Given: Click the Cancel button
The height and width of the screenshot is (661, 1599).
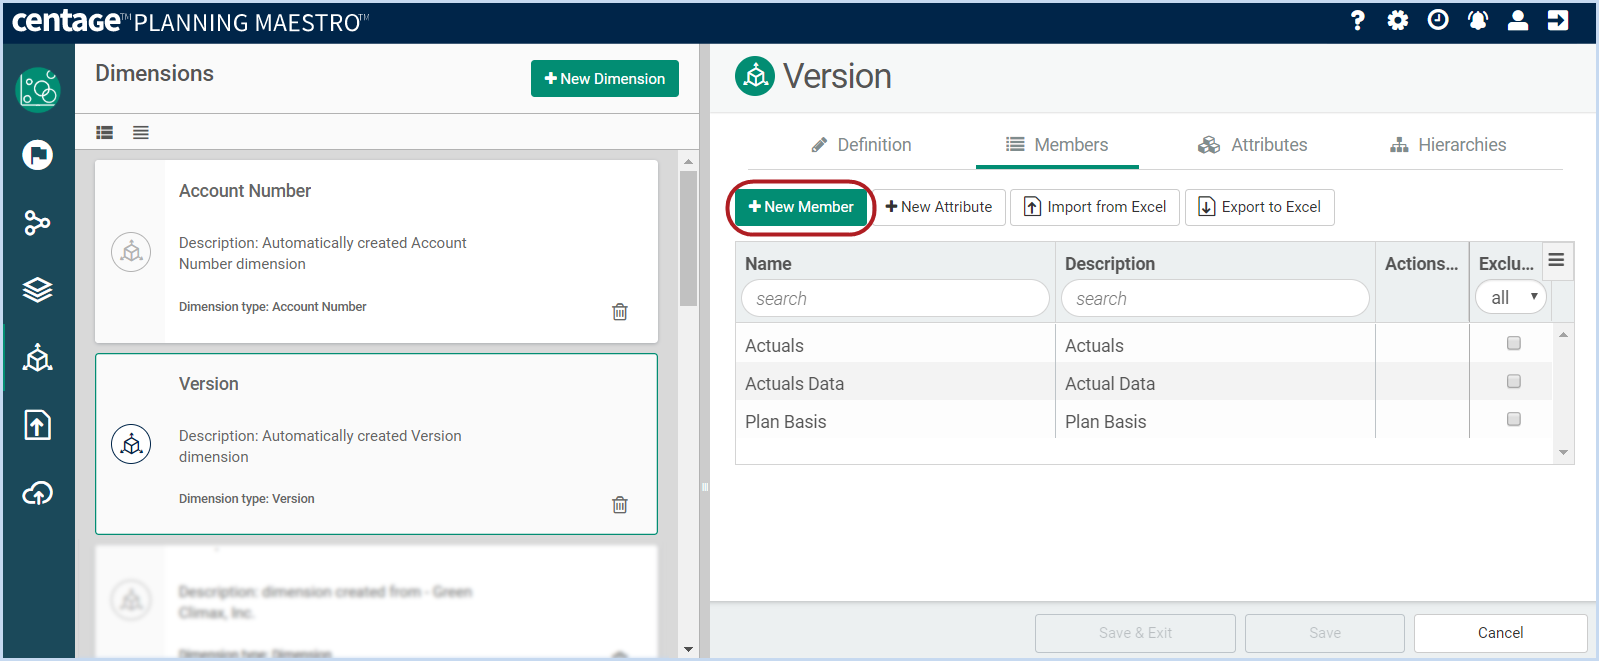Looking at the screenshot, I should [x=1501, y=633].
